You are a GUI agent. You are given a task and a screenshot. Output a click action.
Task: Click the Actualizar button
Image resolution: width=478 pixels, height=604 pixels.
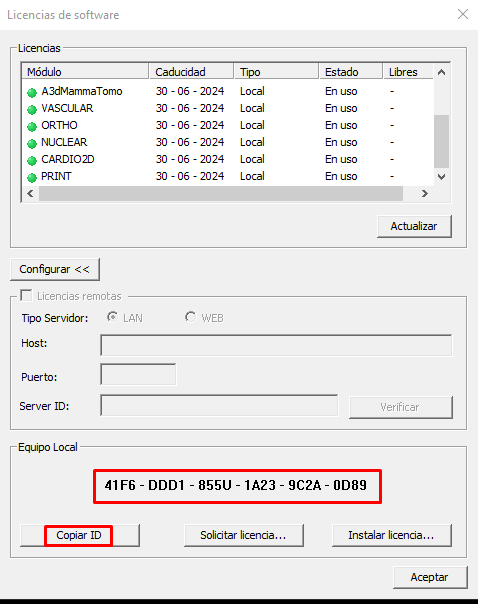[414, 226]
